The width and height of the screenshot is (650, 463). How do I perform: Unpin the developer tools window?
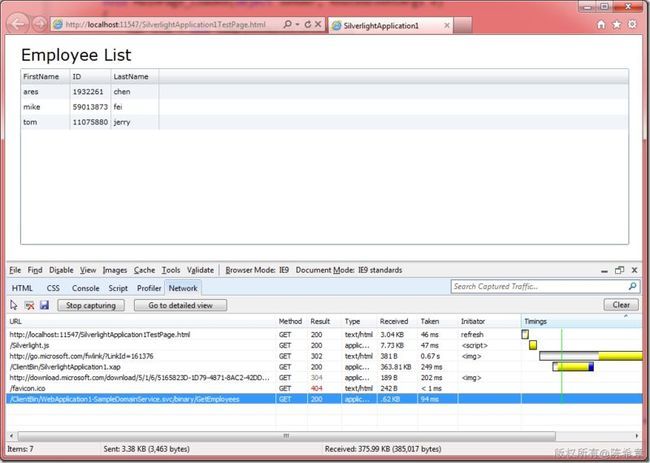(619, 270)
